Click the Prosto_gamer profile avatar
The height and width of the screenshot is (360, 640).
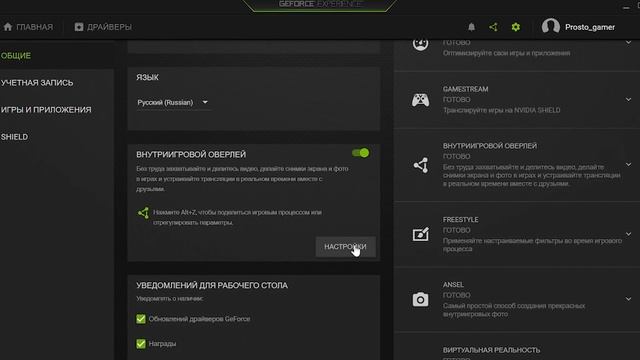click(x=550, y=27)
